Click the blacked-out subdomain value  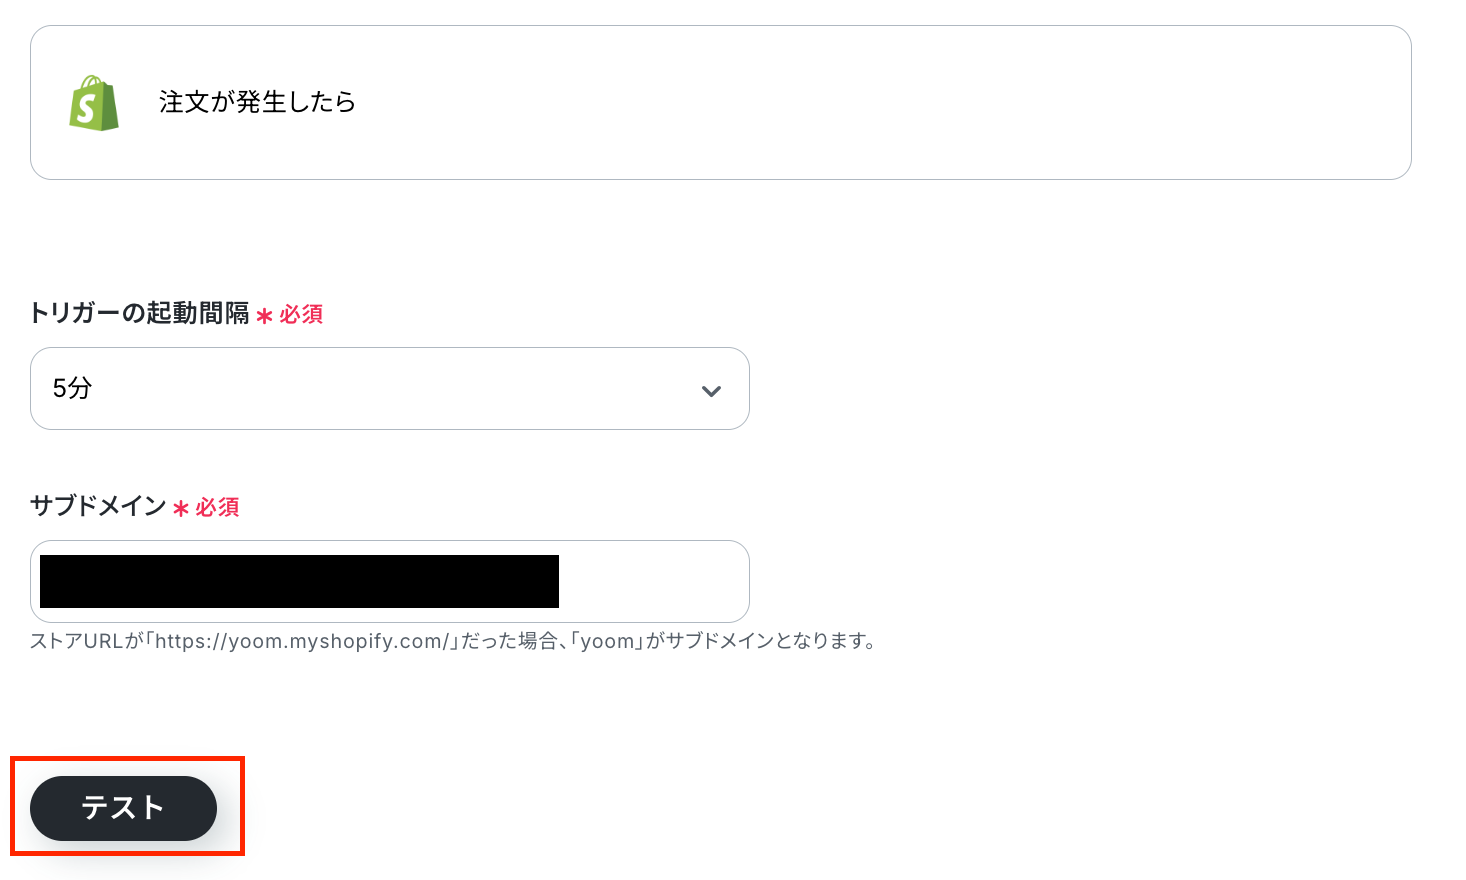(299, 581)
